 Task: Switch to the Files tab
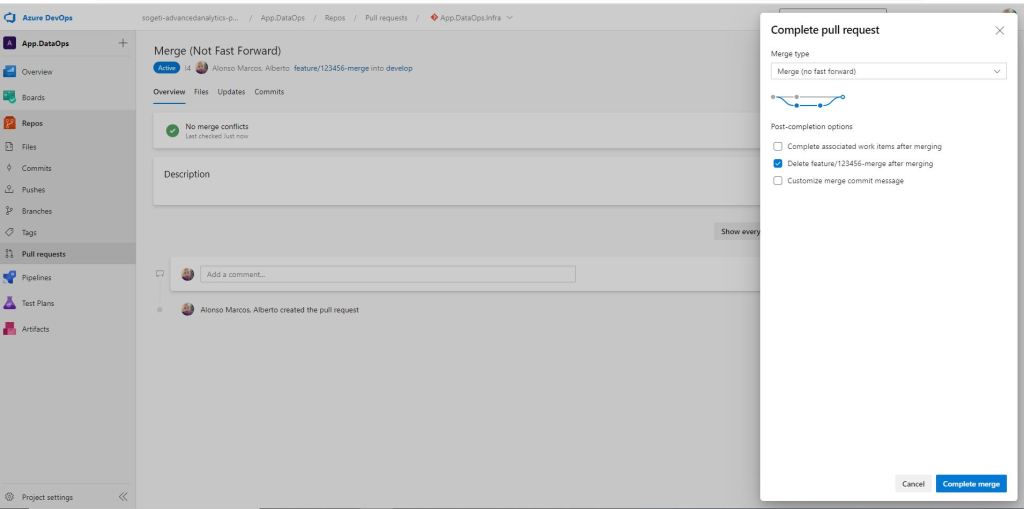click(x=201, y=92)
